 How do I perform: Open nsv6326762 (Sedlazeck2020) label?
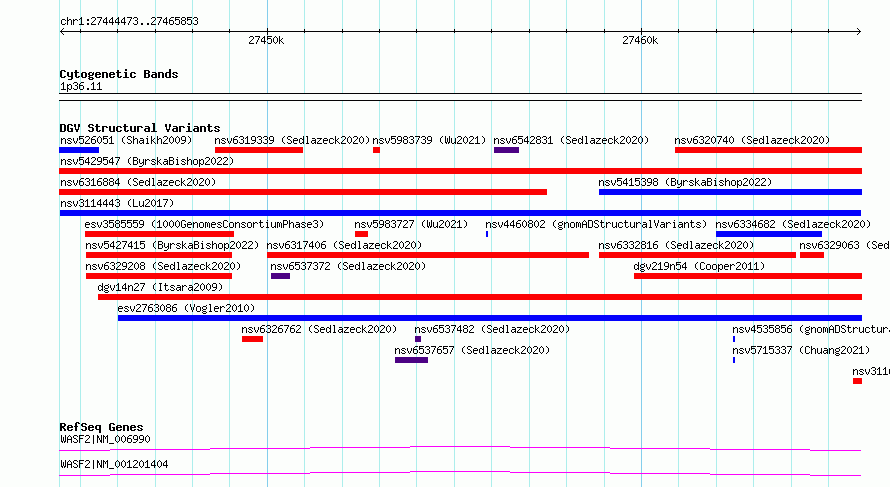[x=319, y=329]
